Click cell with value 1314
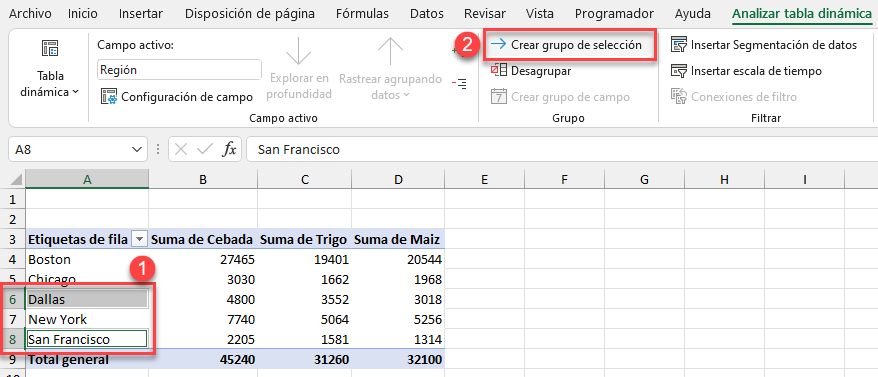Image resolution: width=878 pixels, height=377 pixels. (x=398, y=339)
